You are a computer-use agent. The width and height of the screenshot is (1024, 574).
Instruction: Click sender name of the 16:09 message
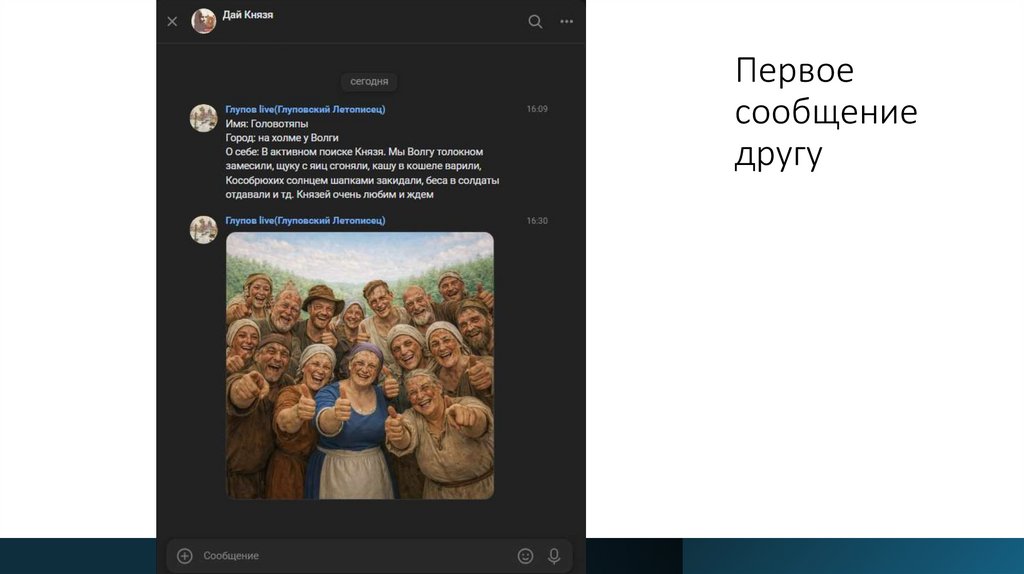tap(305, 109)
